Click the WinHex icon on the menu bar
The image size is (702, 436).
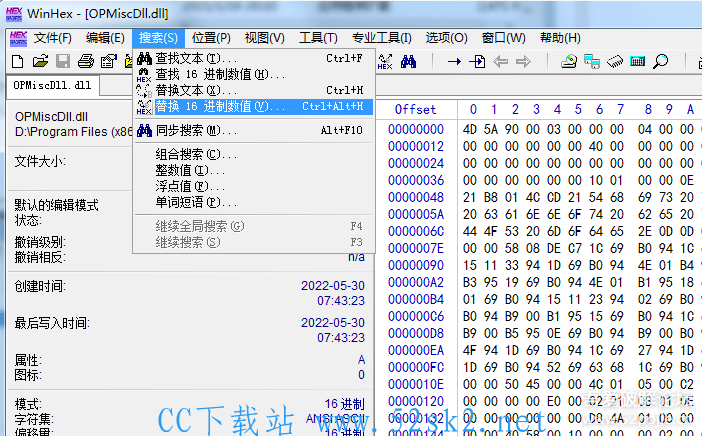[18, 38]
